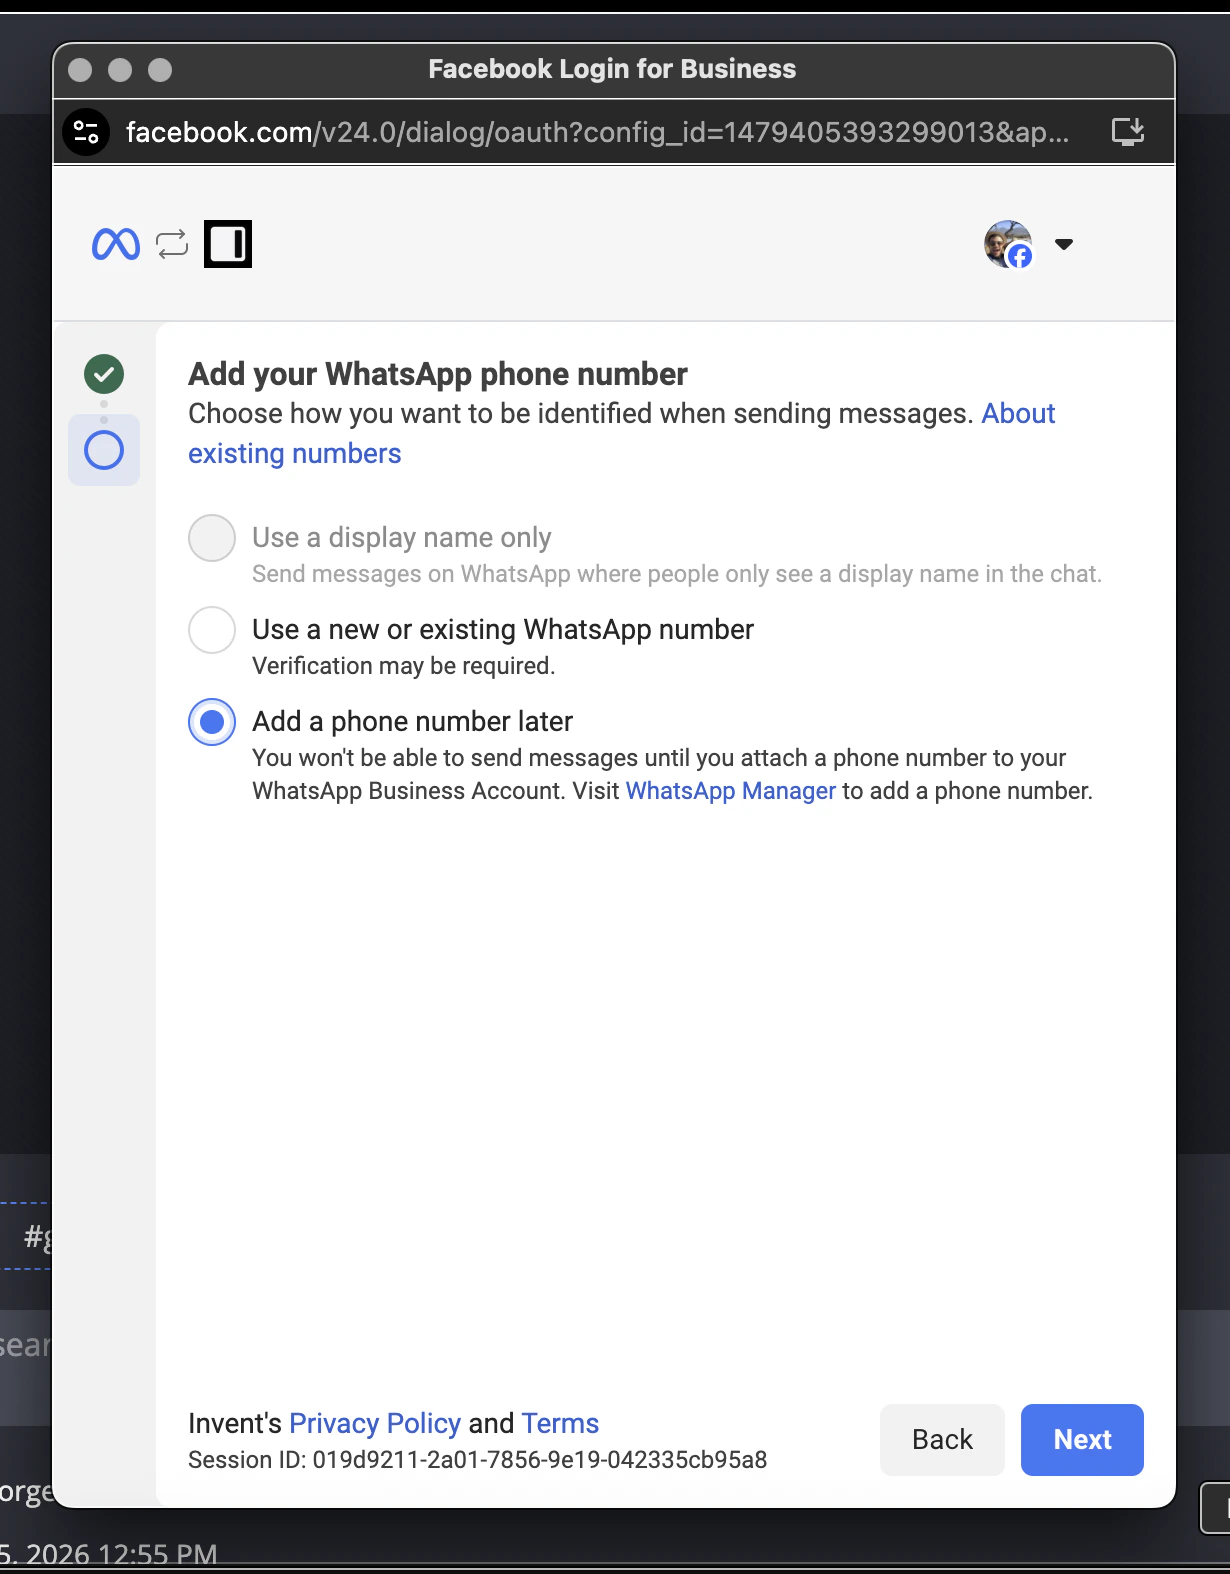This screenshot has height=1574, width=1230.
Task: Open Invent's Privacy Policy link
Action: pos(375,1423)
